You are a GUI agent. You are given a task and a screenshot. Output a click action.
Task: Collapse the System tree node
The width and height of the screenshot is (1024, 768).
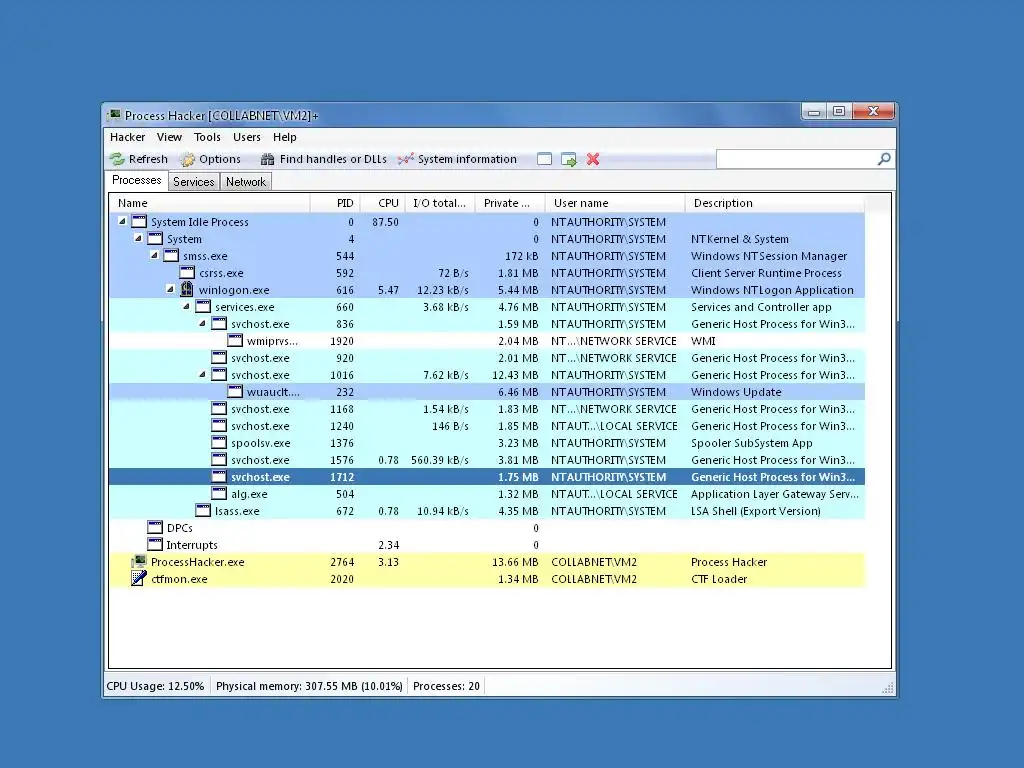pos(138,238)
